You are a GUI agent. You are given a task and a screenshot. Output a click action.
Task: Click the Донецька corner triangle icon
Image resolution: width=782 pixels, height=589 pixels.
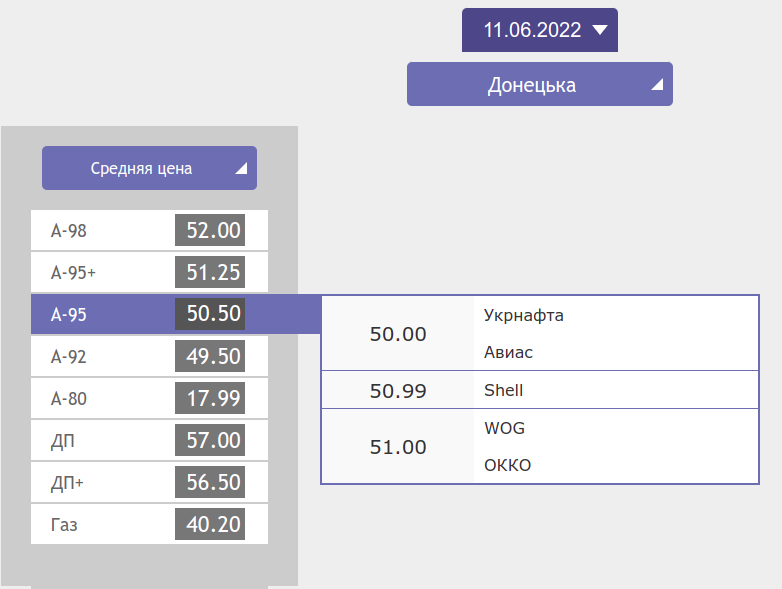coord(657,86)
